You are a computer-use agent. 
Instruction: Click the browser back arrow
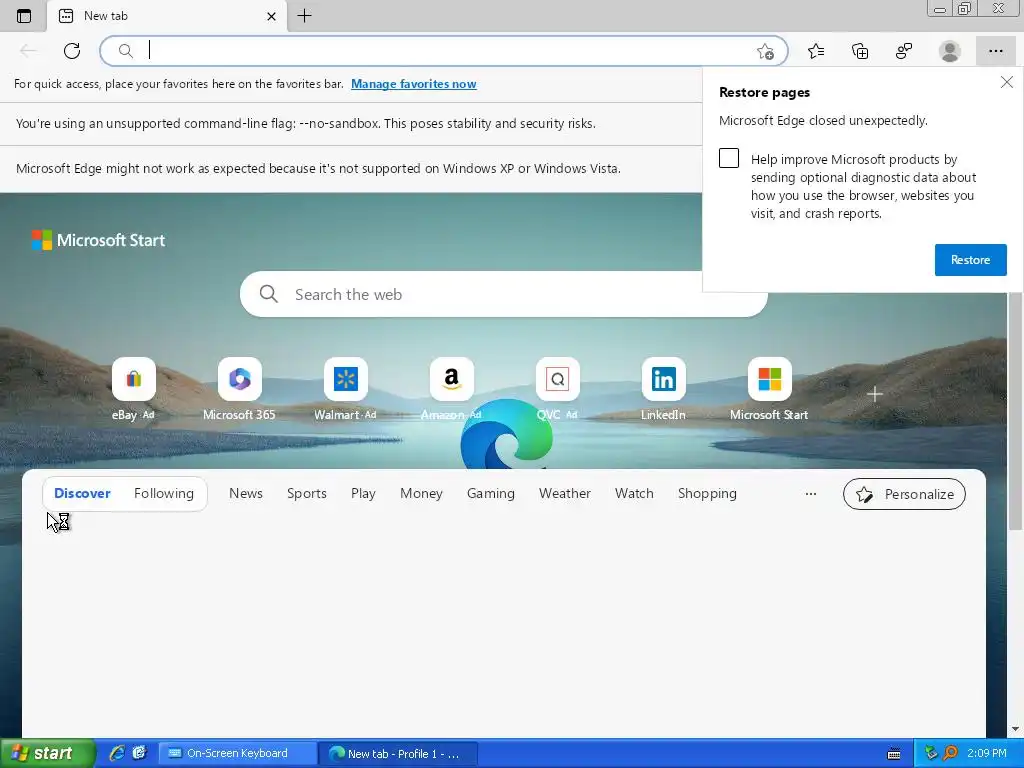point(28,50)
